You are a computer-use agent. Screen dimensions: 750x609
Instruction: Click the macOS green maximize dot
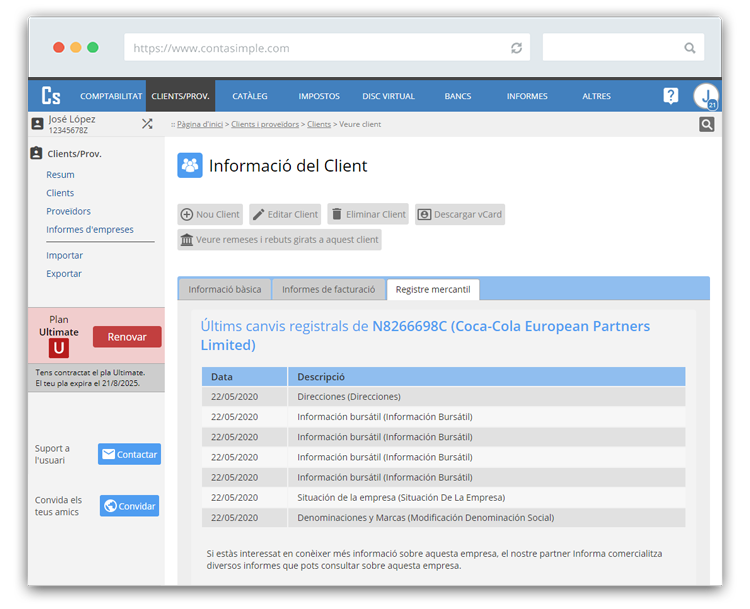click(x=93, y=47)
